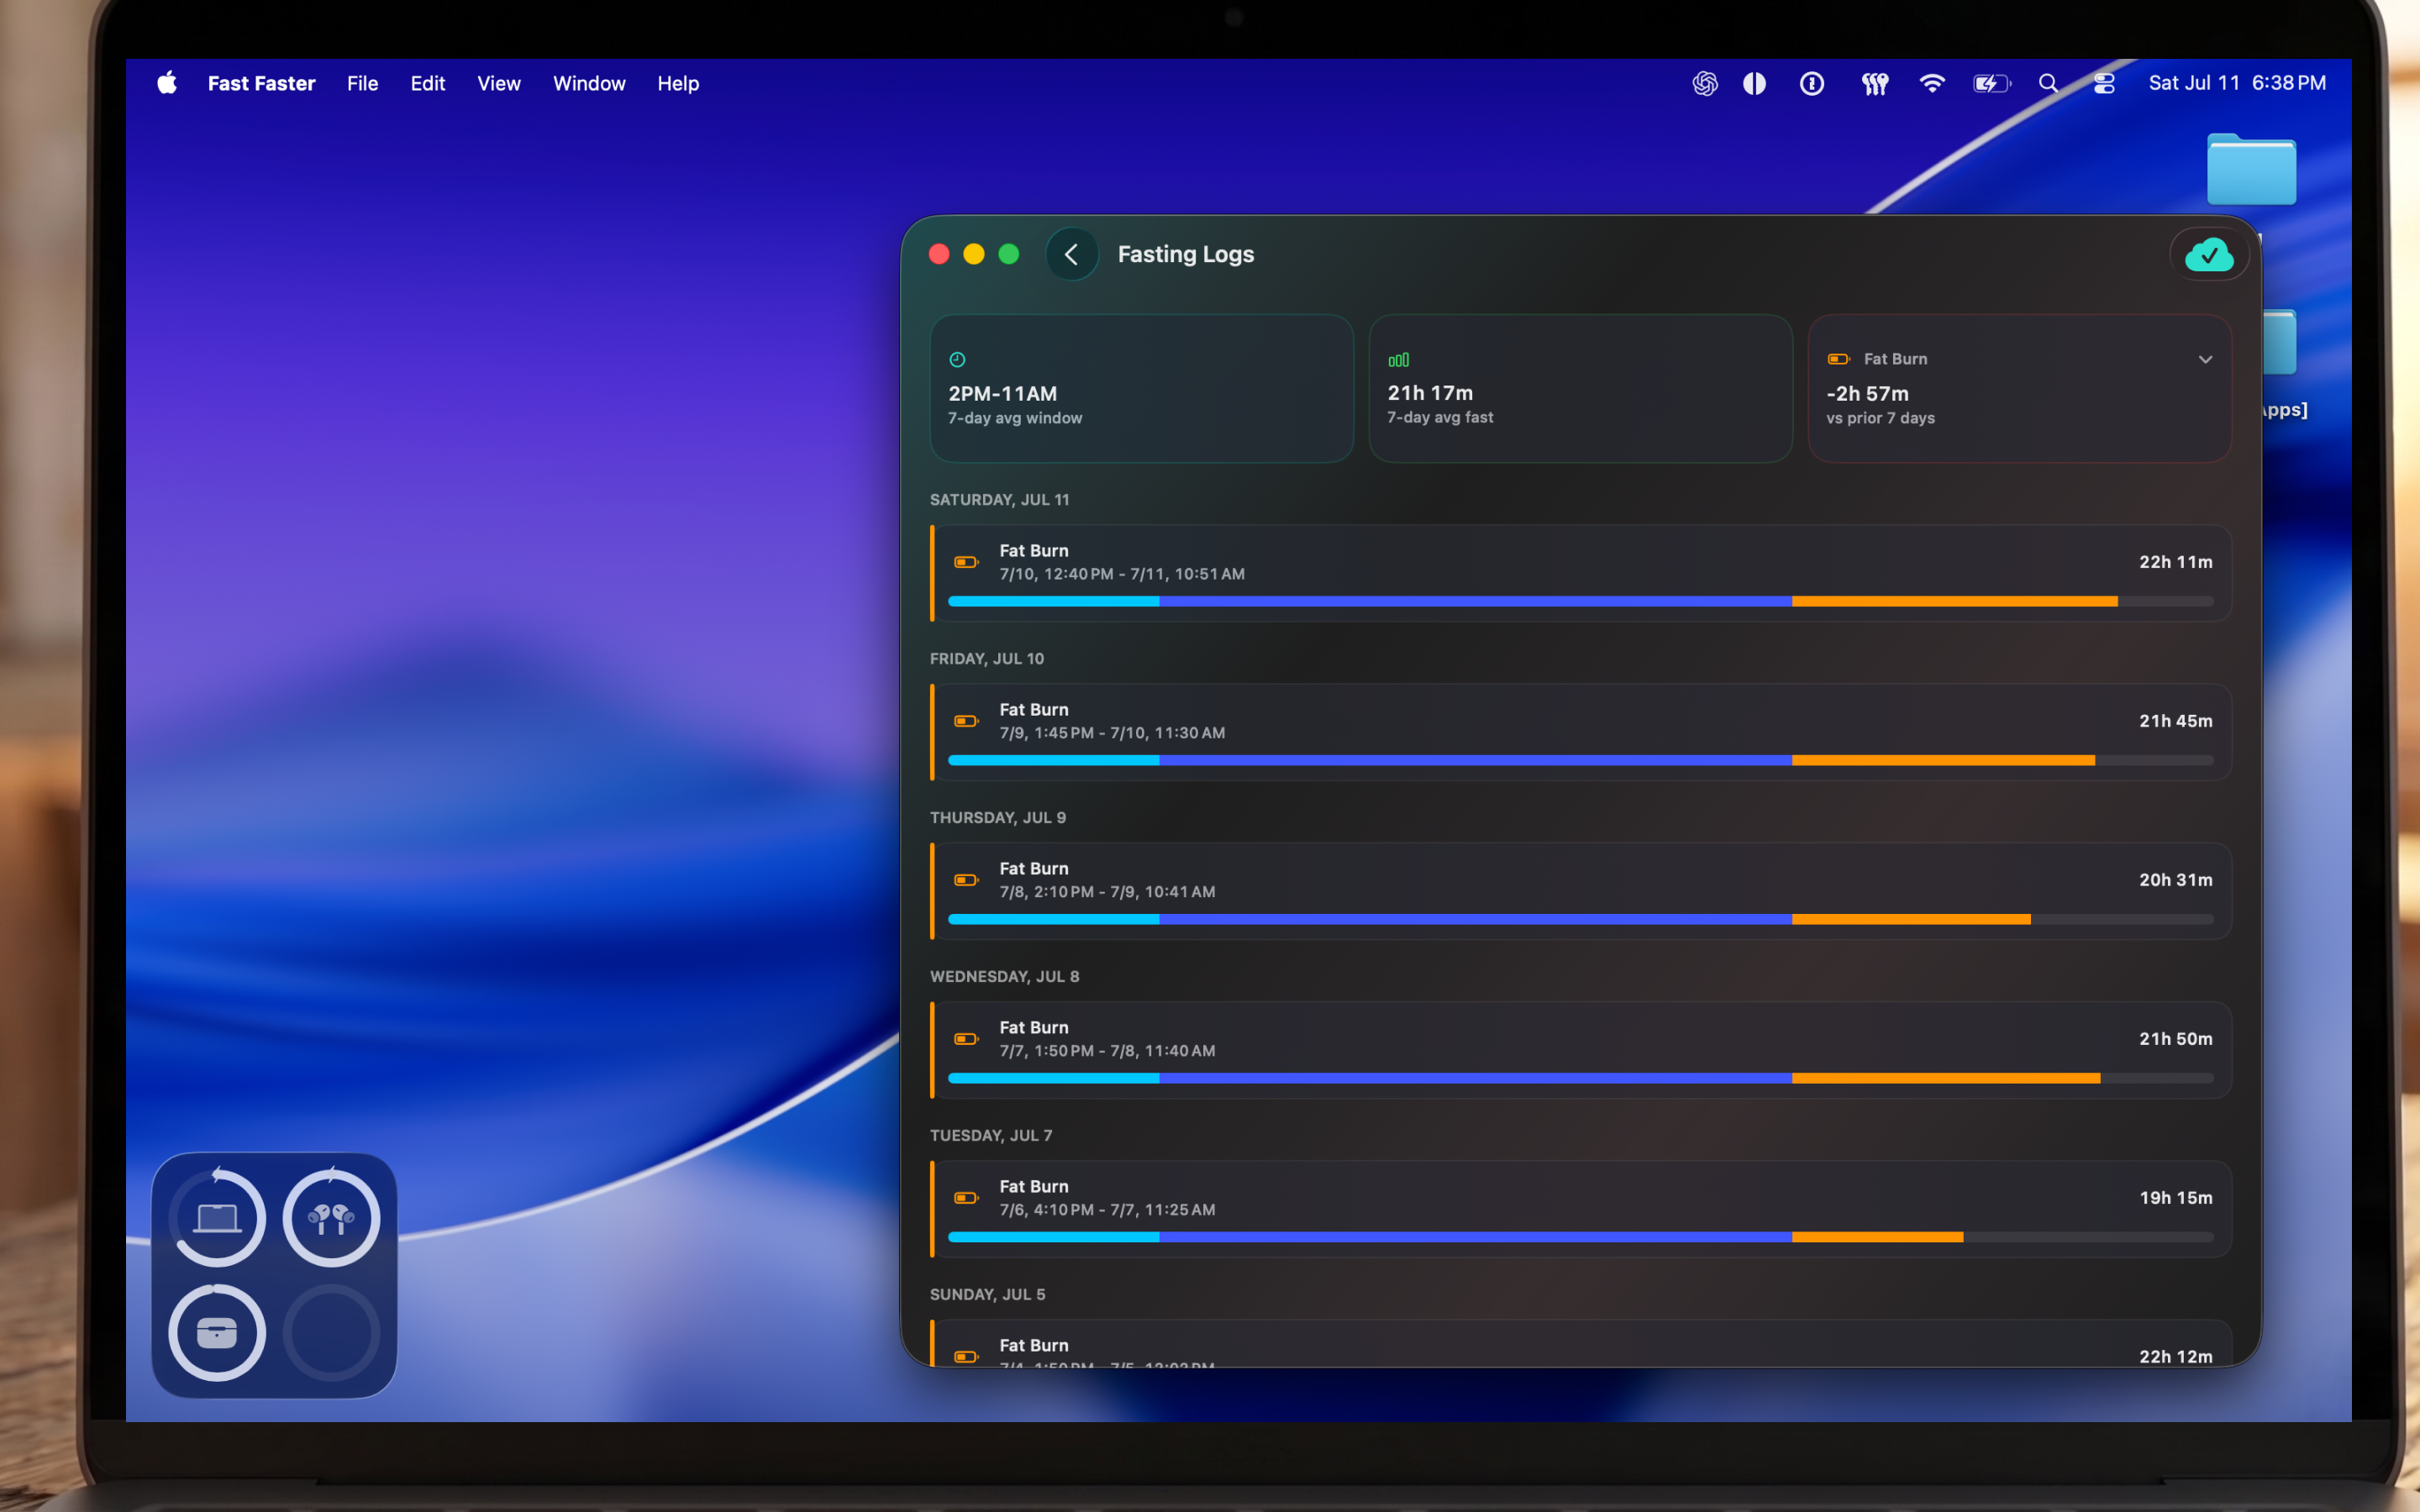
Task: Click the progress bar of 22h 11m fast
Action: point(1580,601)
